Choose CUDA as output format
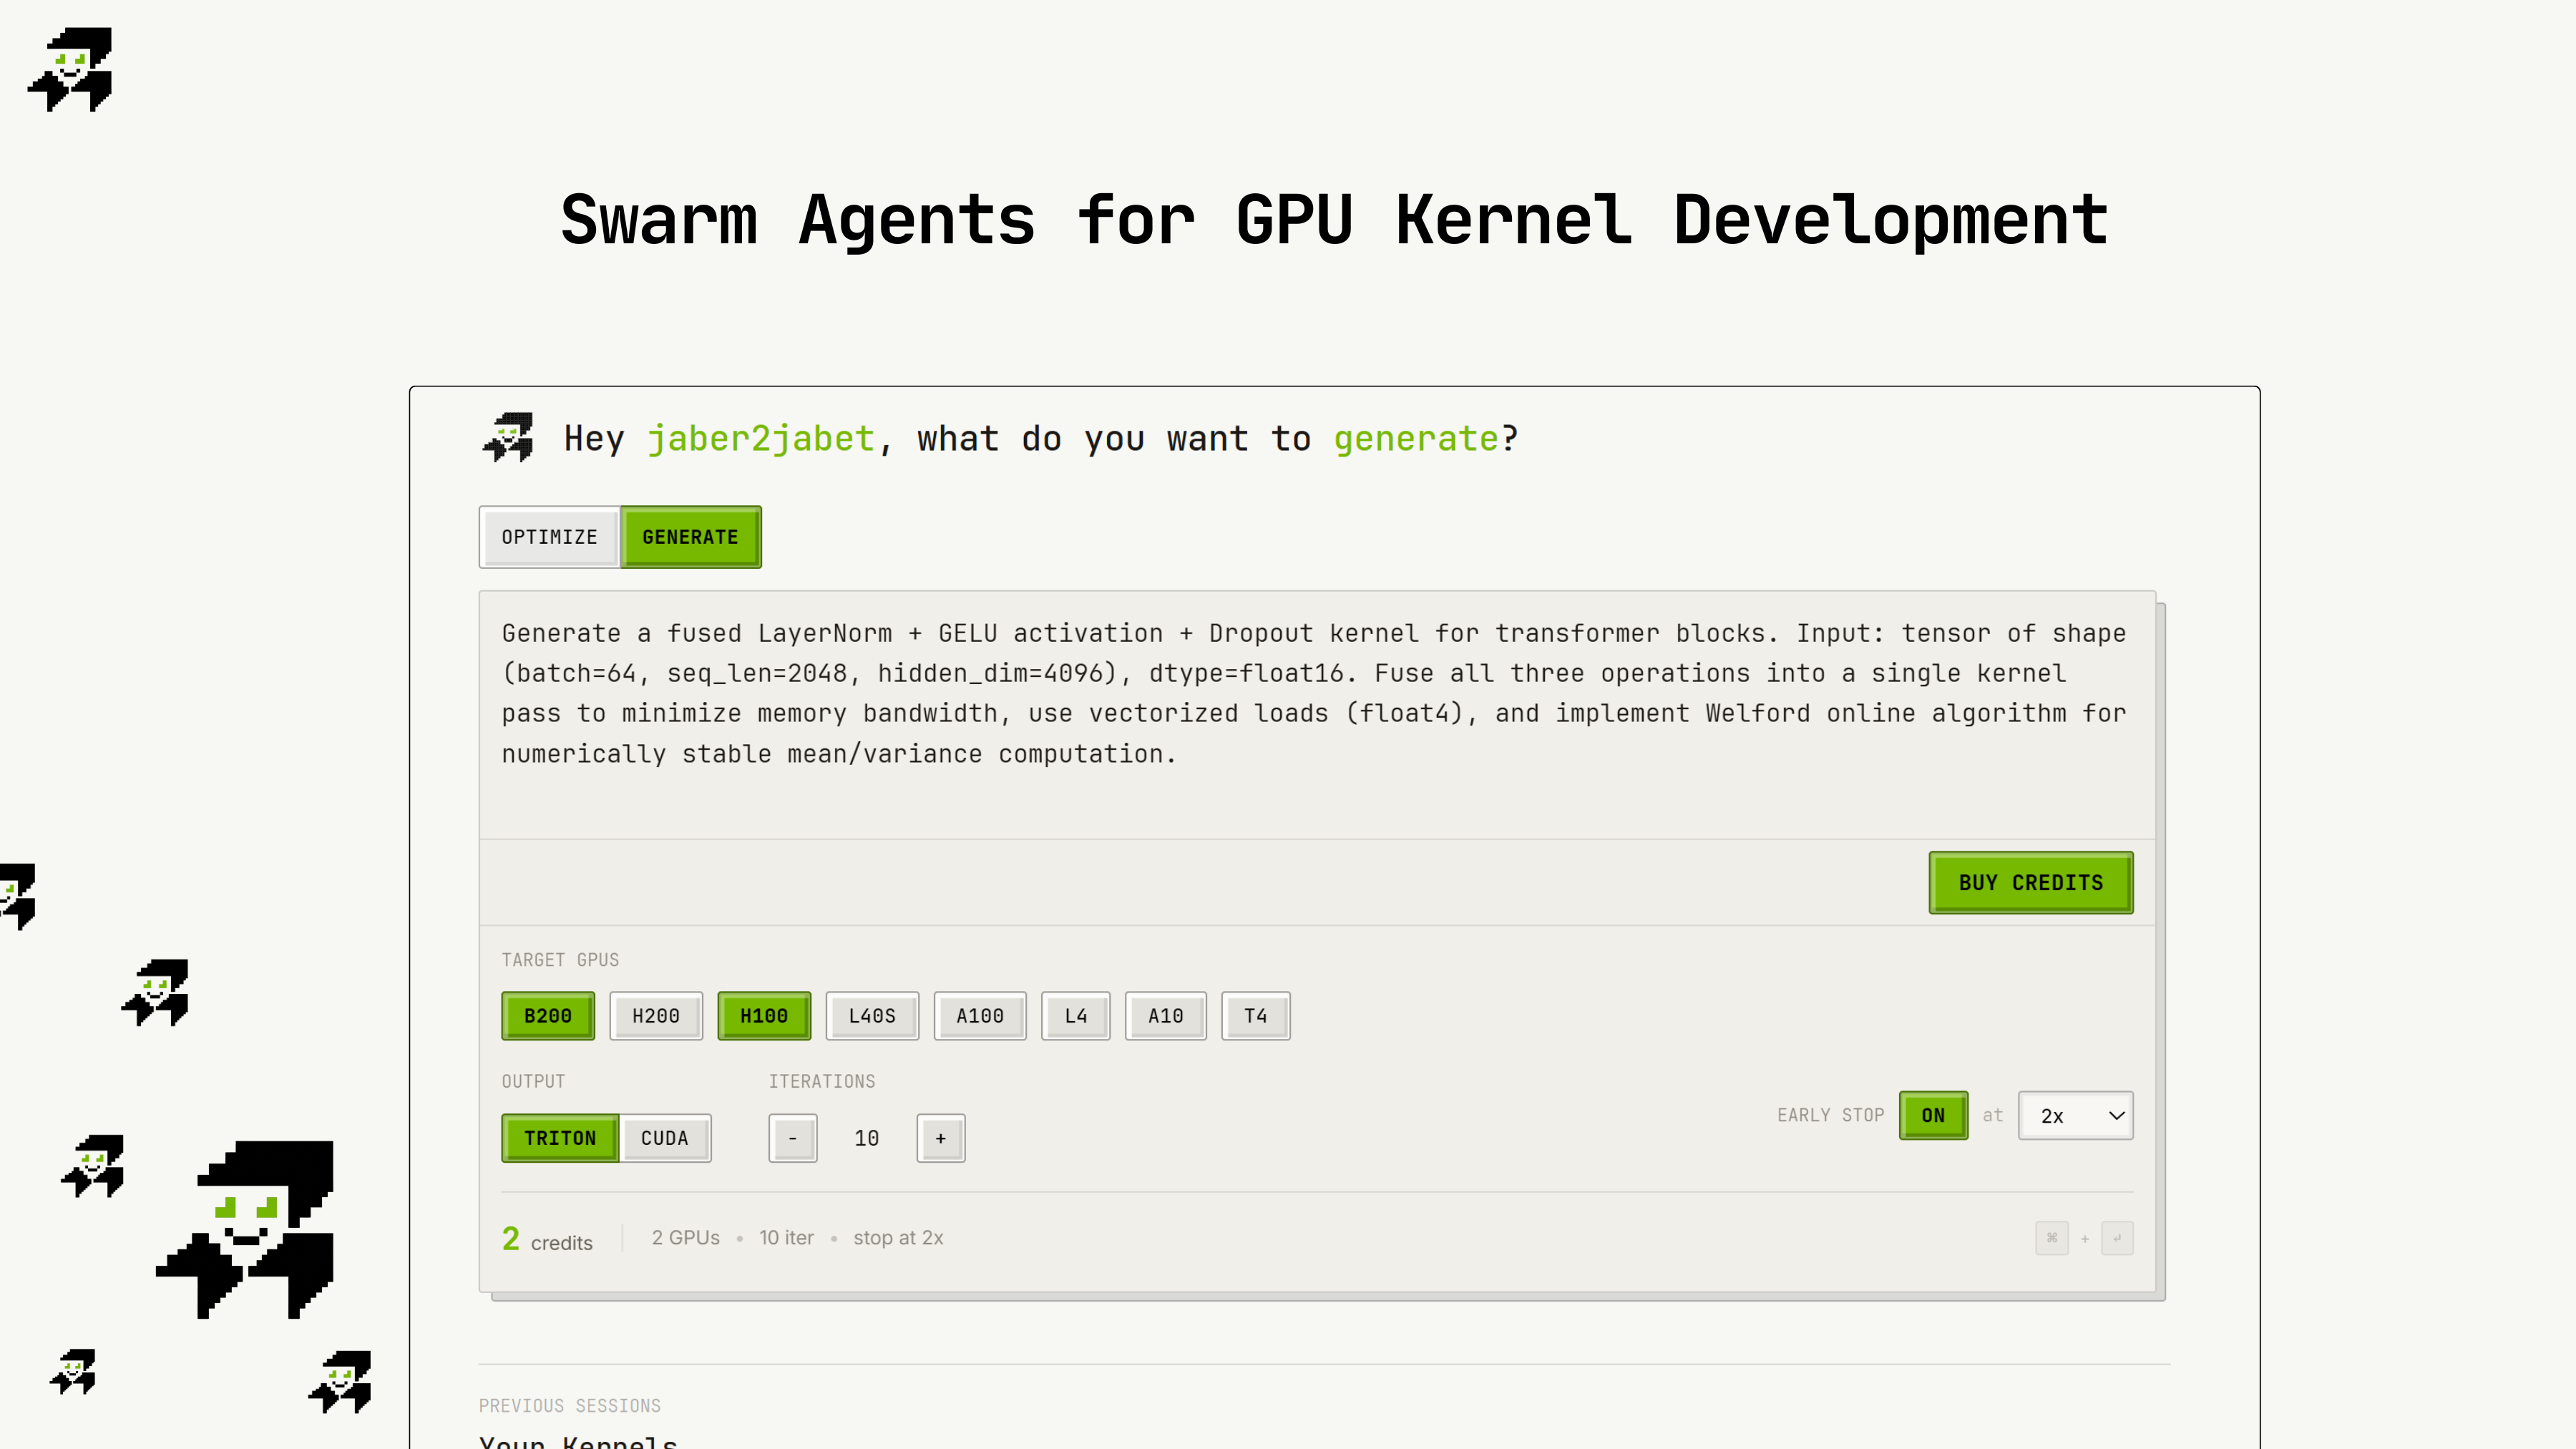Viewport: 2576px width, 1449px height. pyautogui.click(x=664, y=1138)
